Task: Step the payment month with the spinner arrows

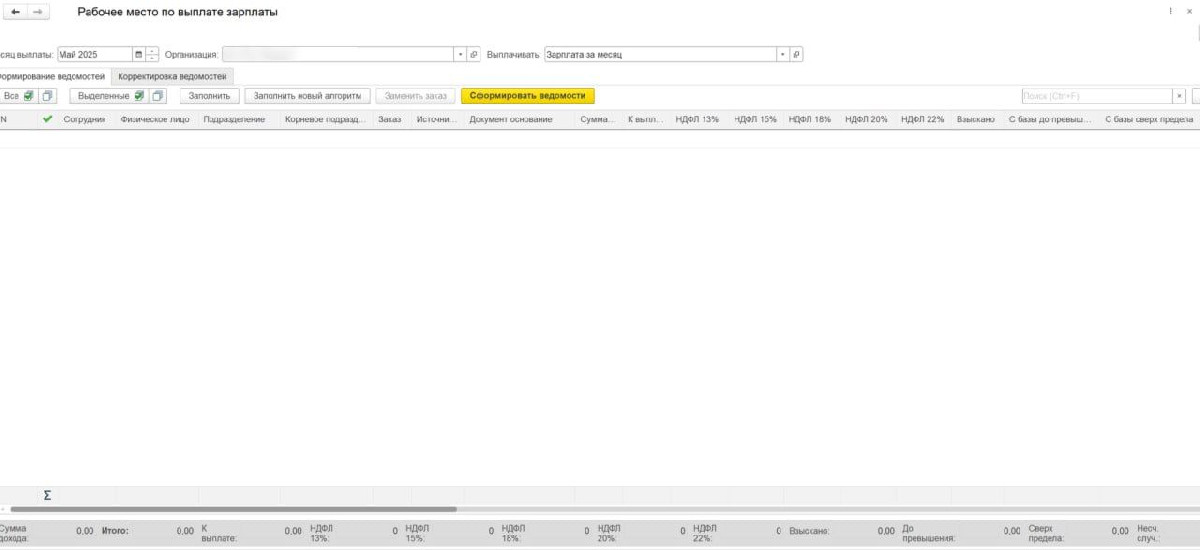Action: coord(153,55)
